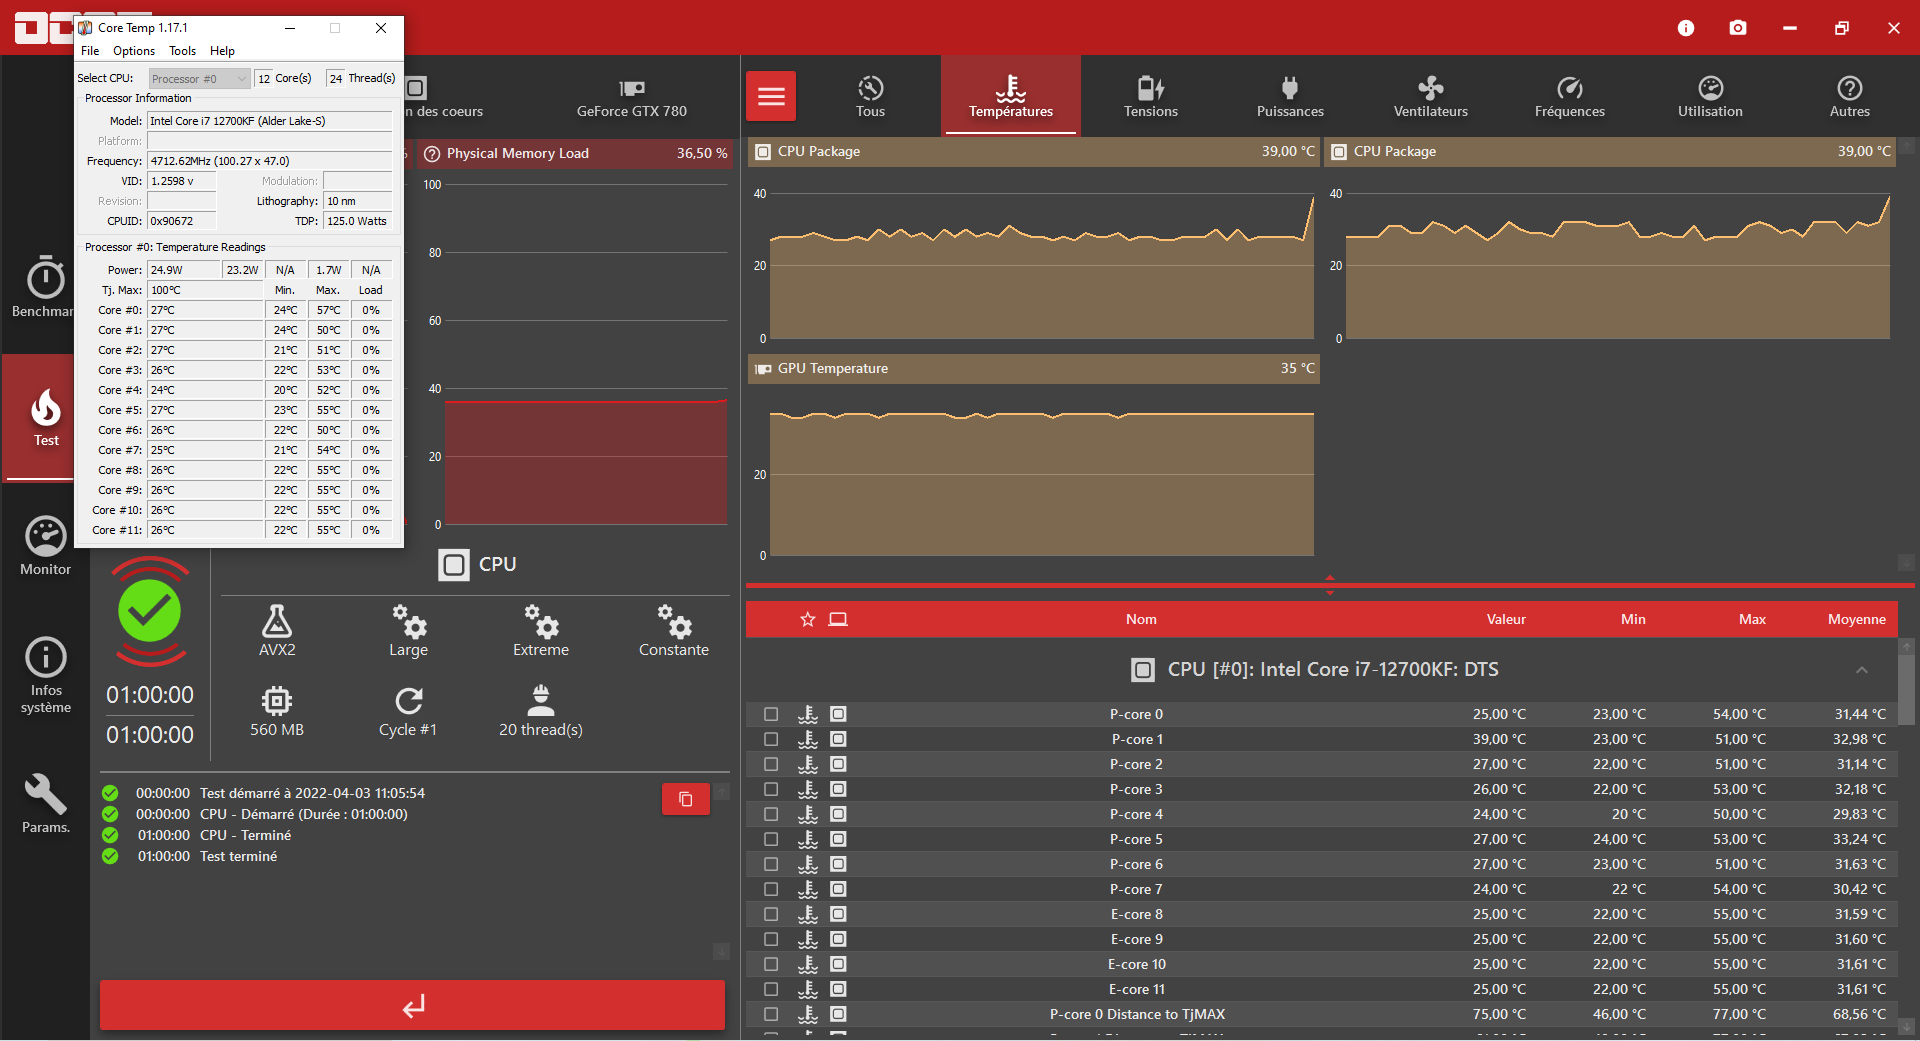Tick the checkbox for P-core 1
The width and height of the screenshot is (1920, 1041).
click(x=771, y=739)
